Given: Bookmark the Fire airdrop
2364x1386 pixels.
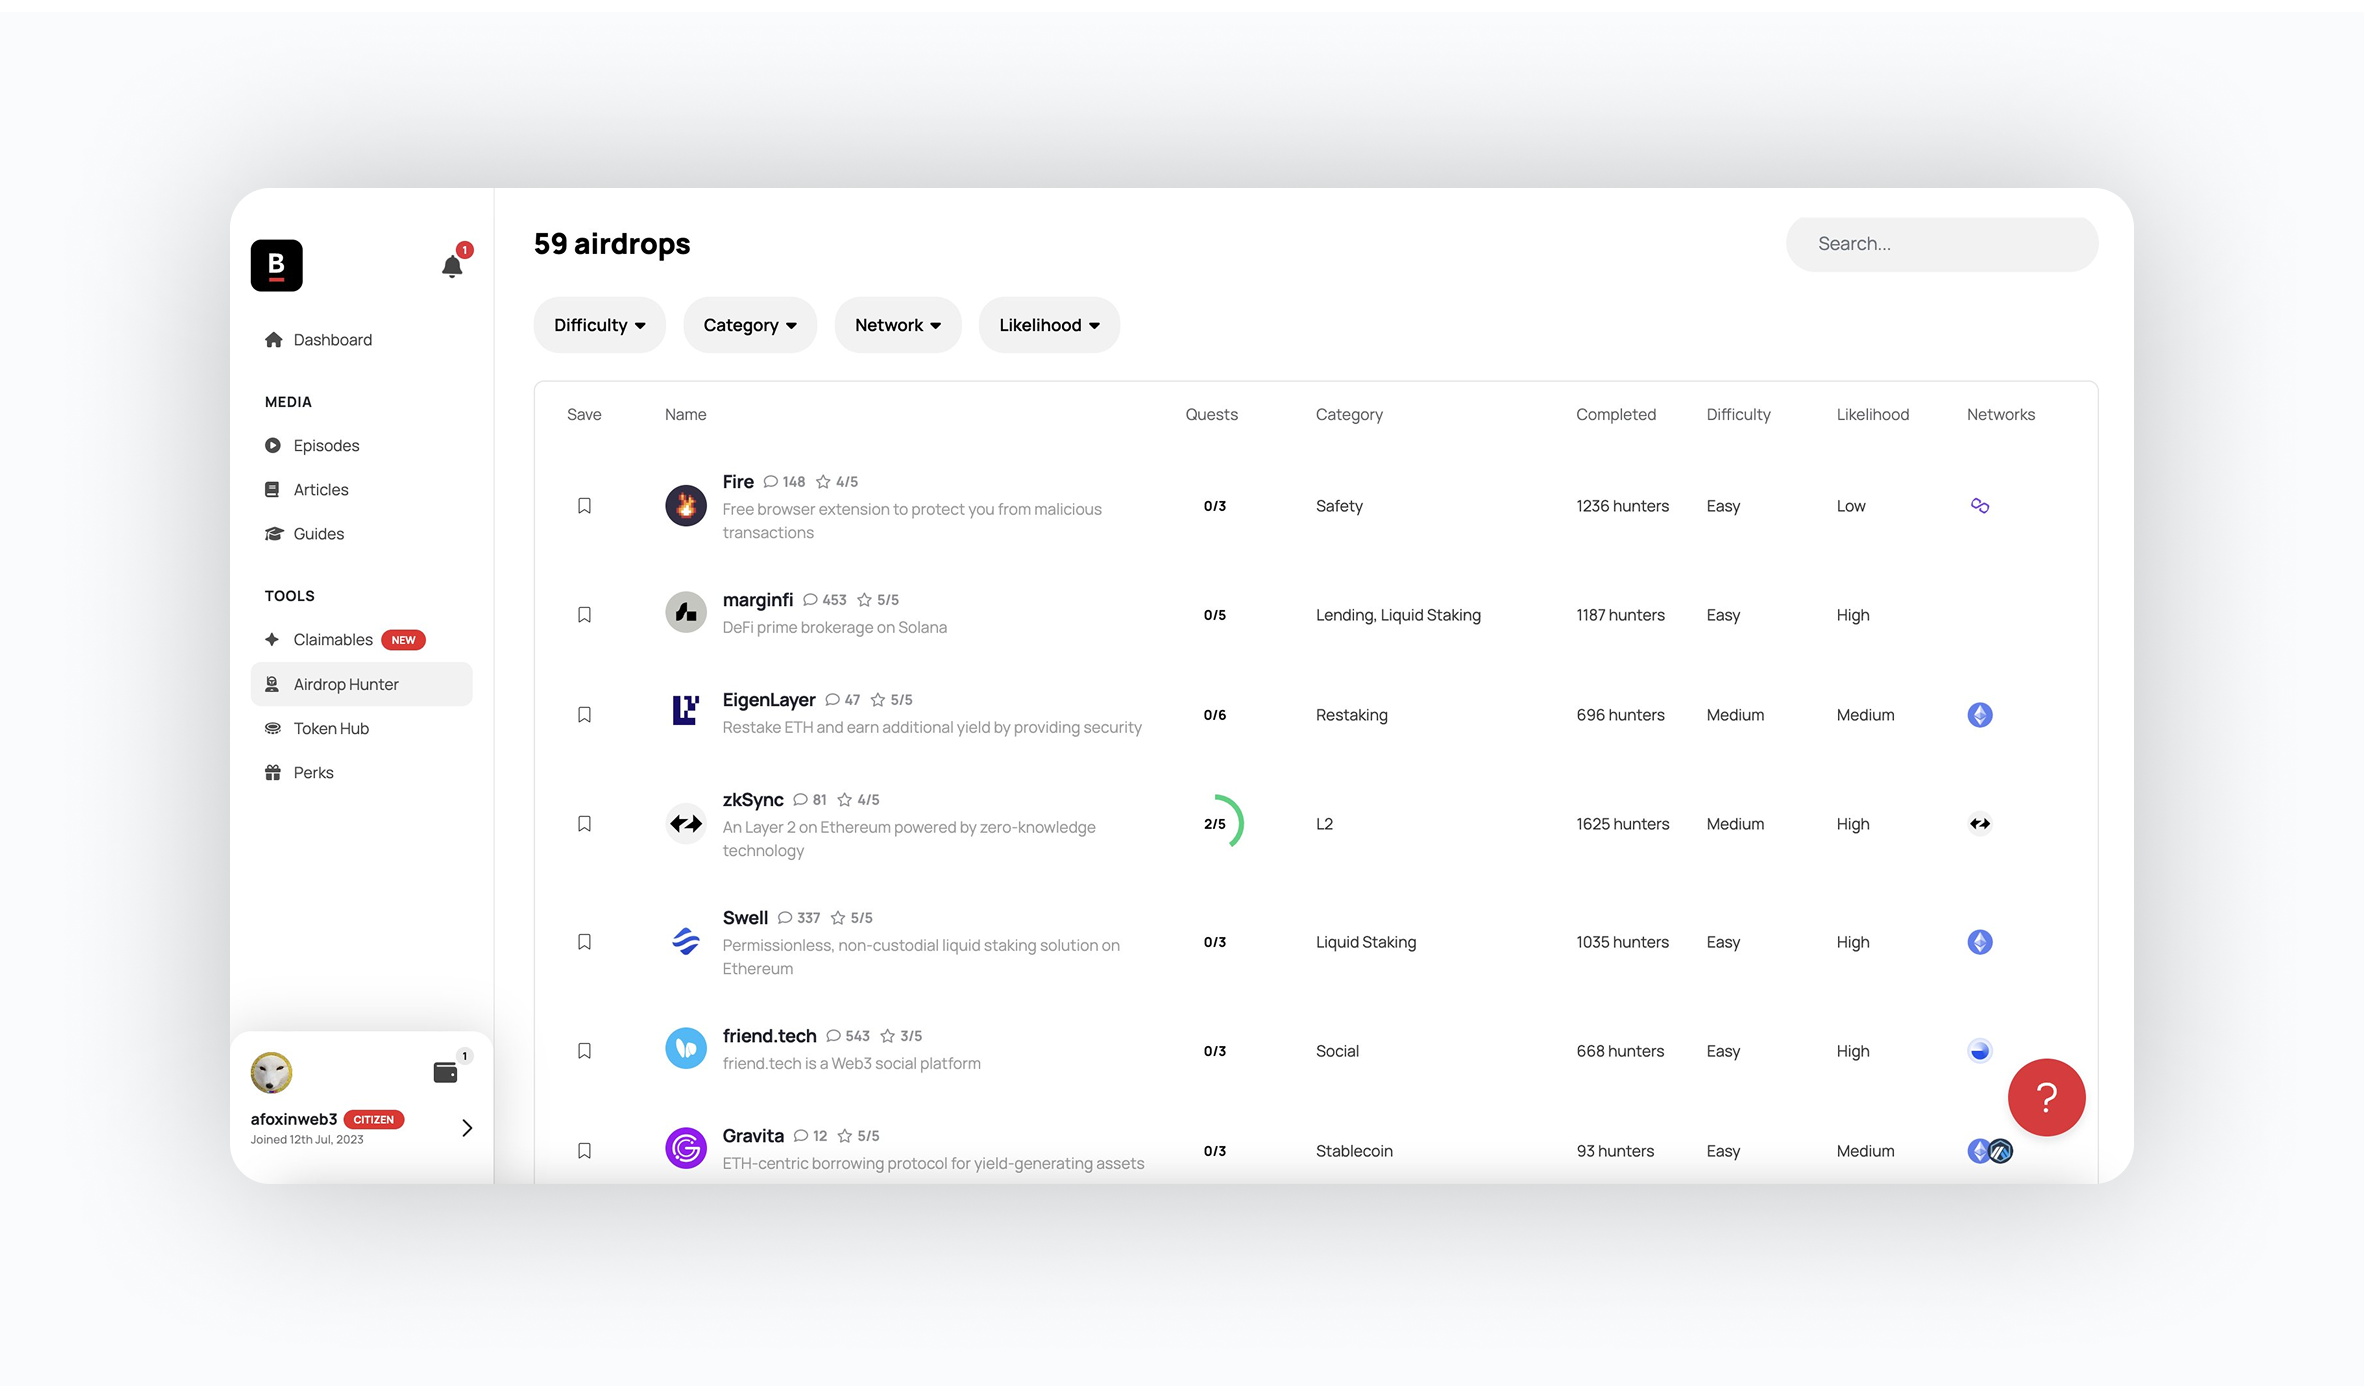Looking at the screenshot, I should [x=584, y=506].
